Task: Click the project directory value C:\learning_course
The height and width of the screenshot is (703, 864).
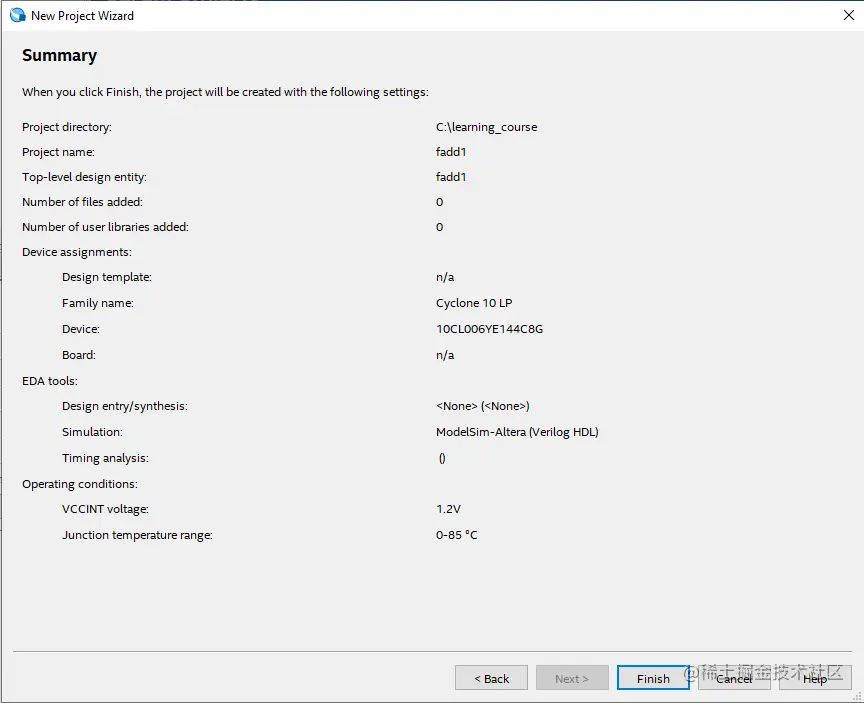Action: coord(487,127)
